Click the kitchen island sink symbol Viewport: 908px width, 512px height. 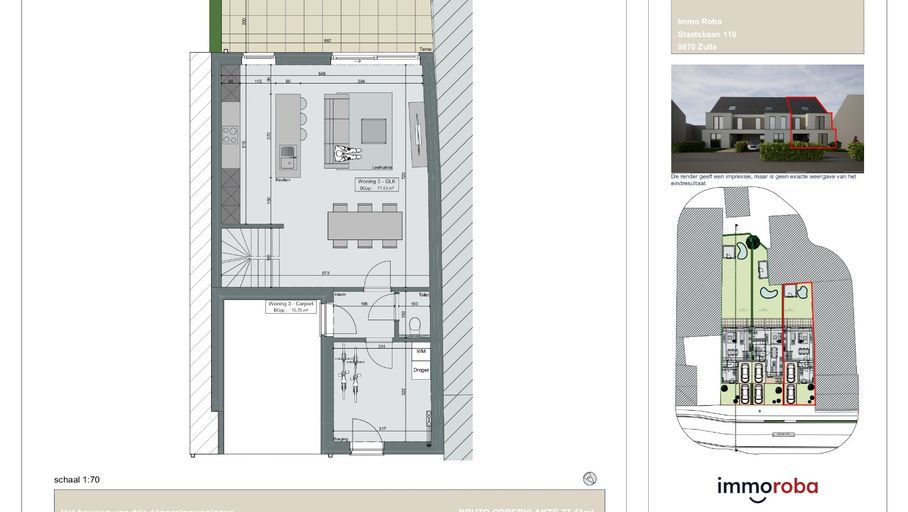point(287,157)
